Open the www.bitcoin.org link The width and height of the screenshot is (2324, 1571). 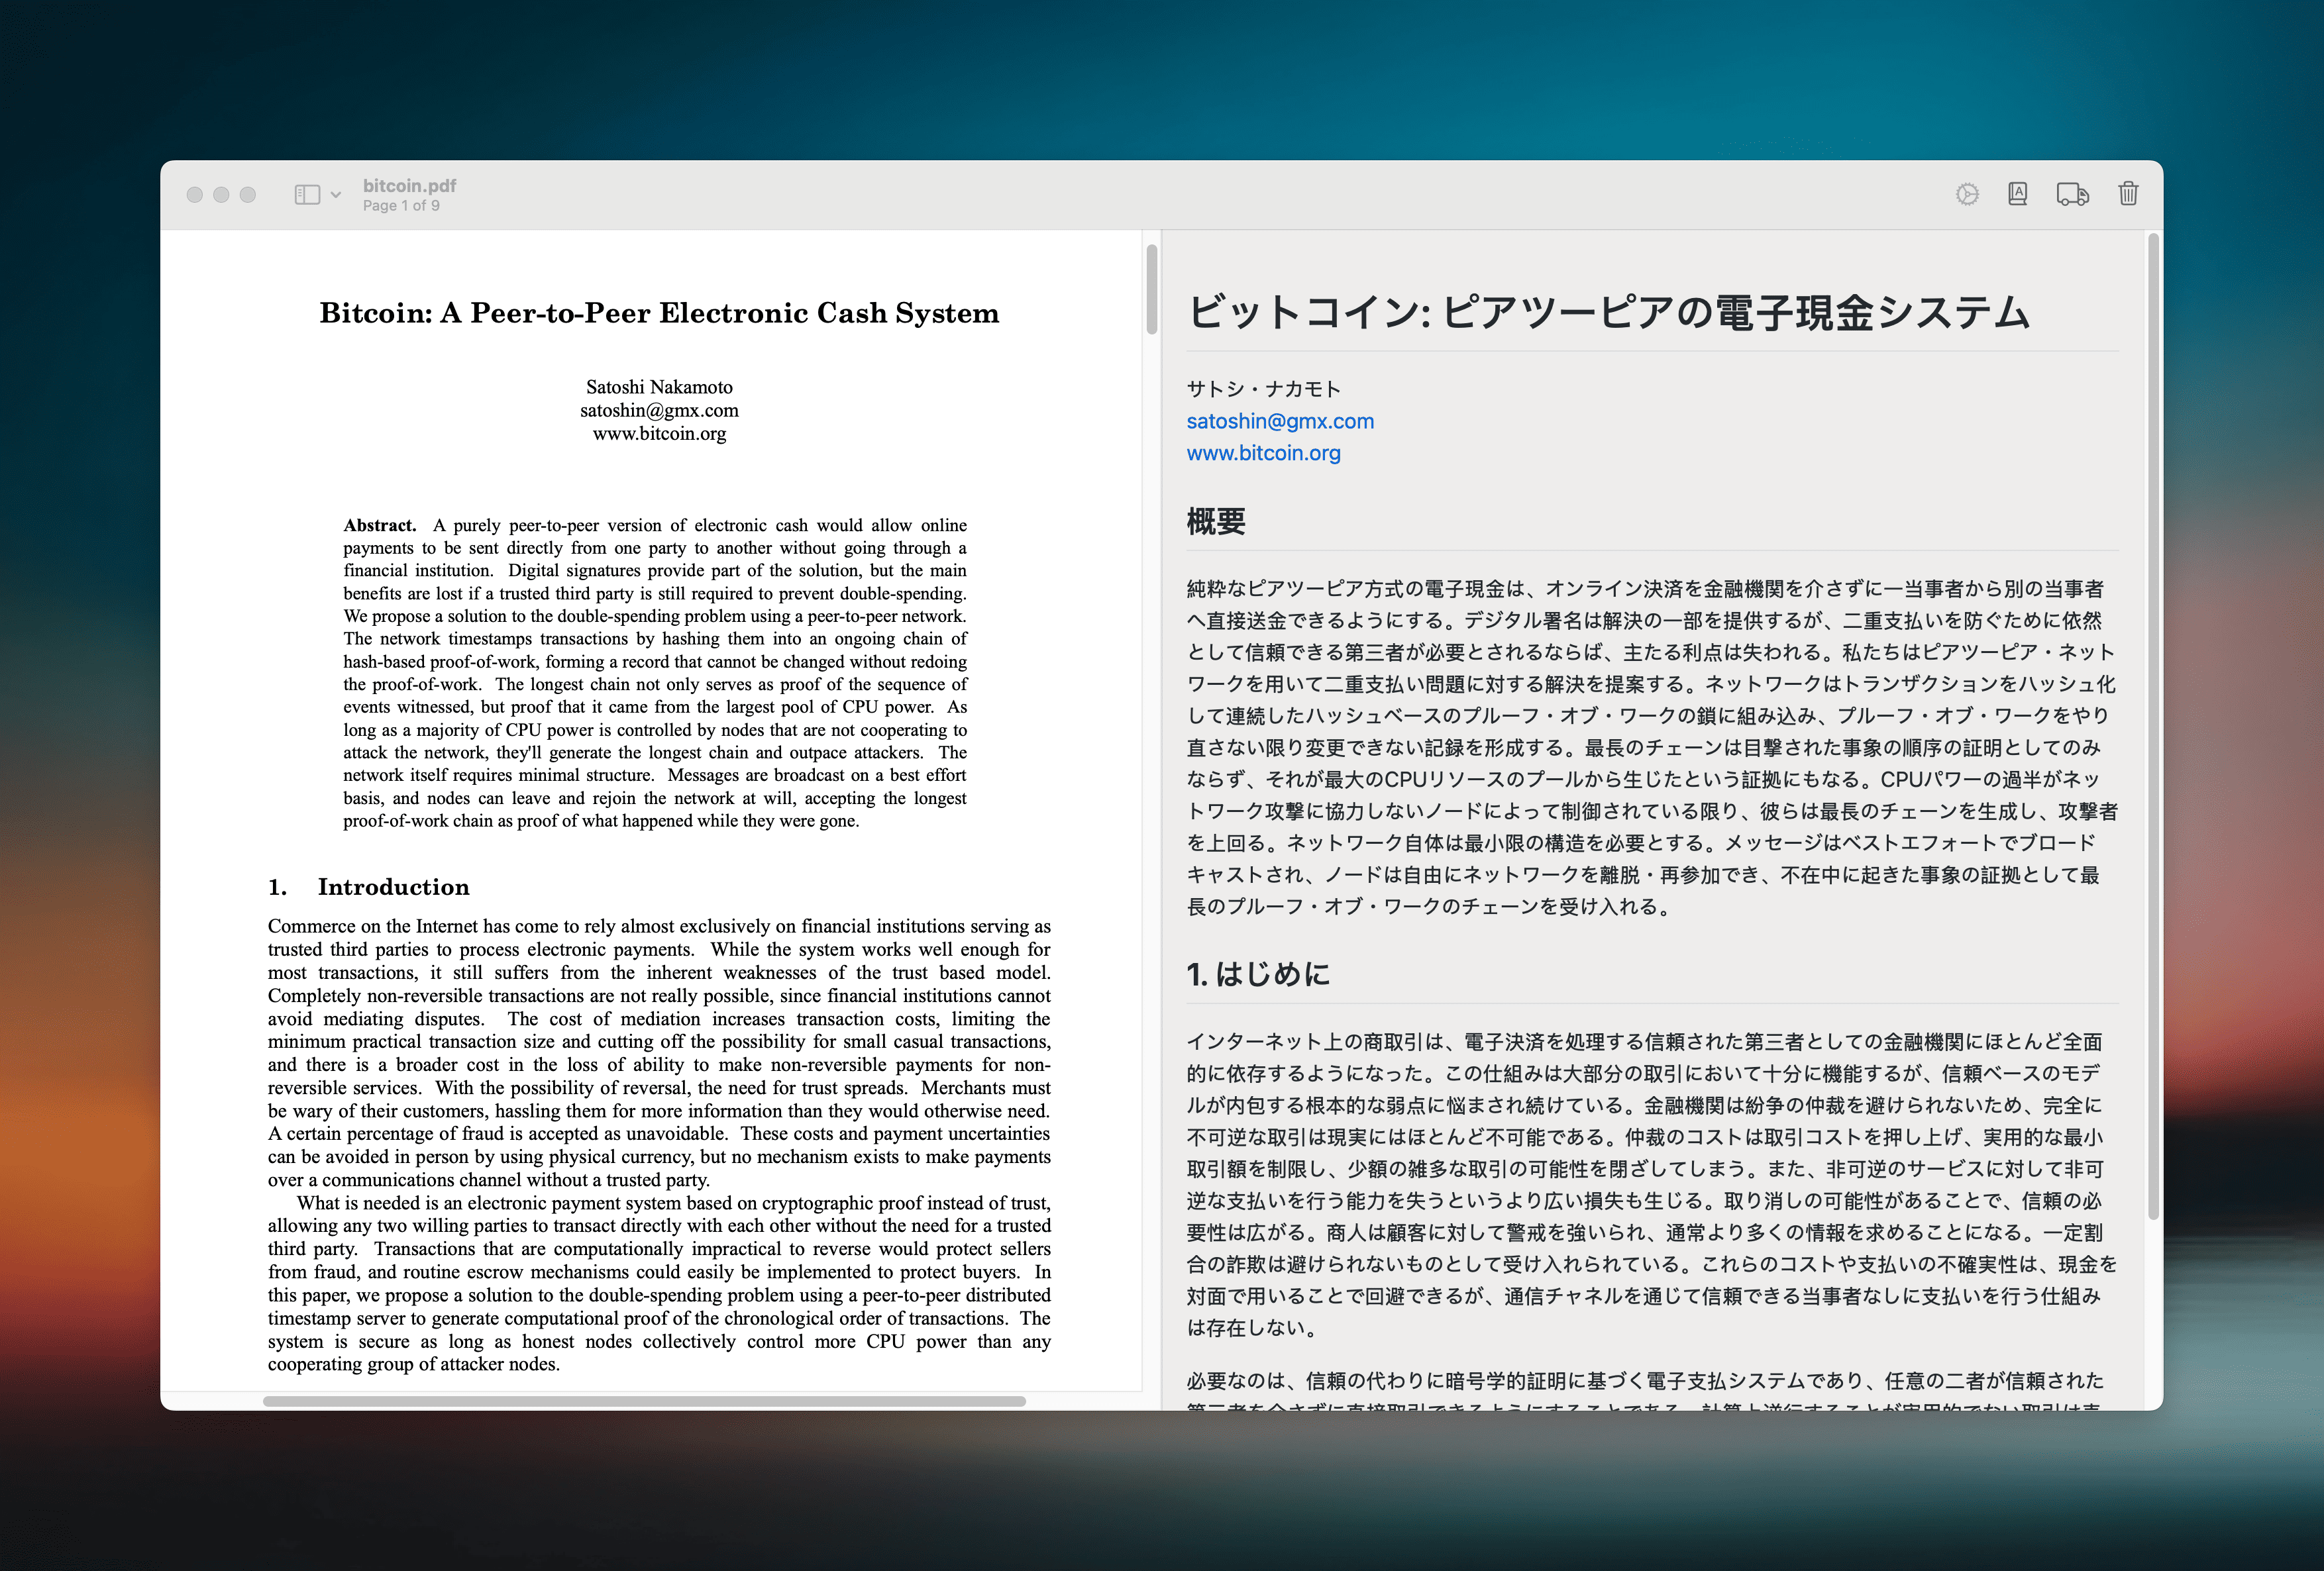click(x=1263, y=452)
